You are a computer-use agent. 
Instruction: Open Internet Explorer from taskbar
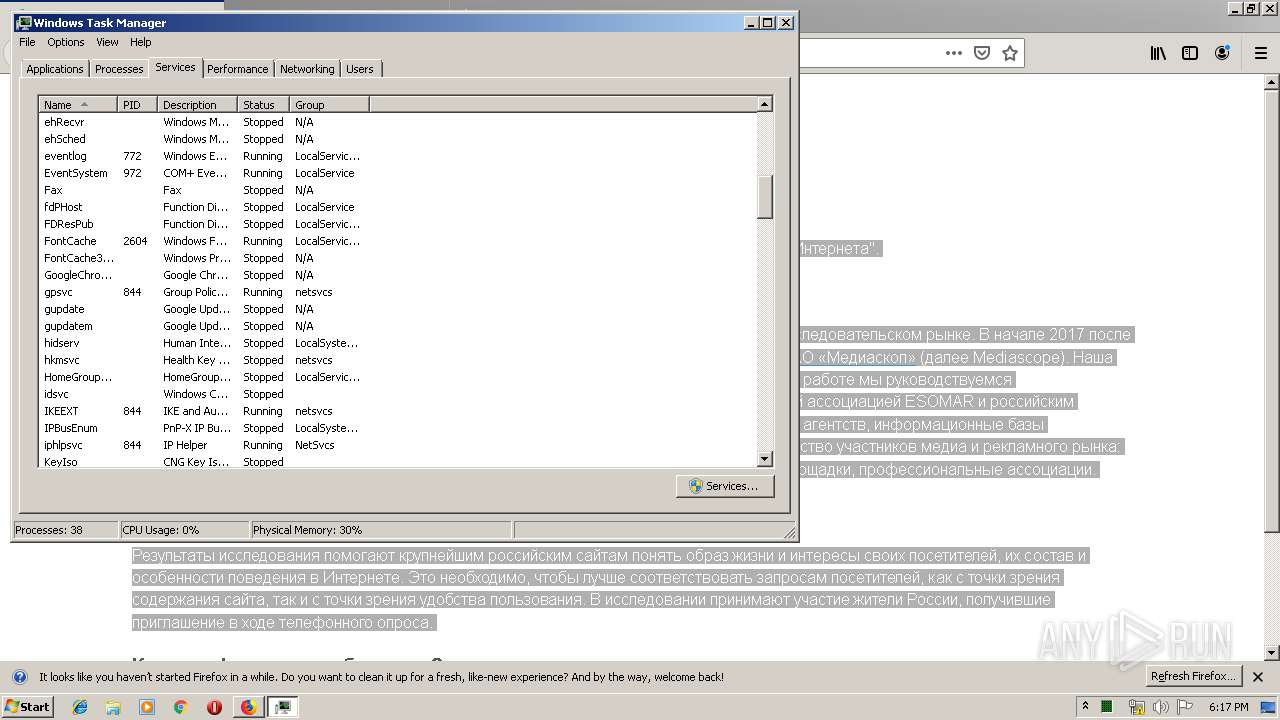coord(81,707)
